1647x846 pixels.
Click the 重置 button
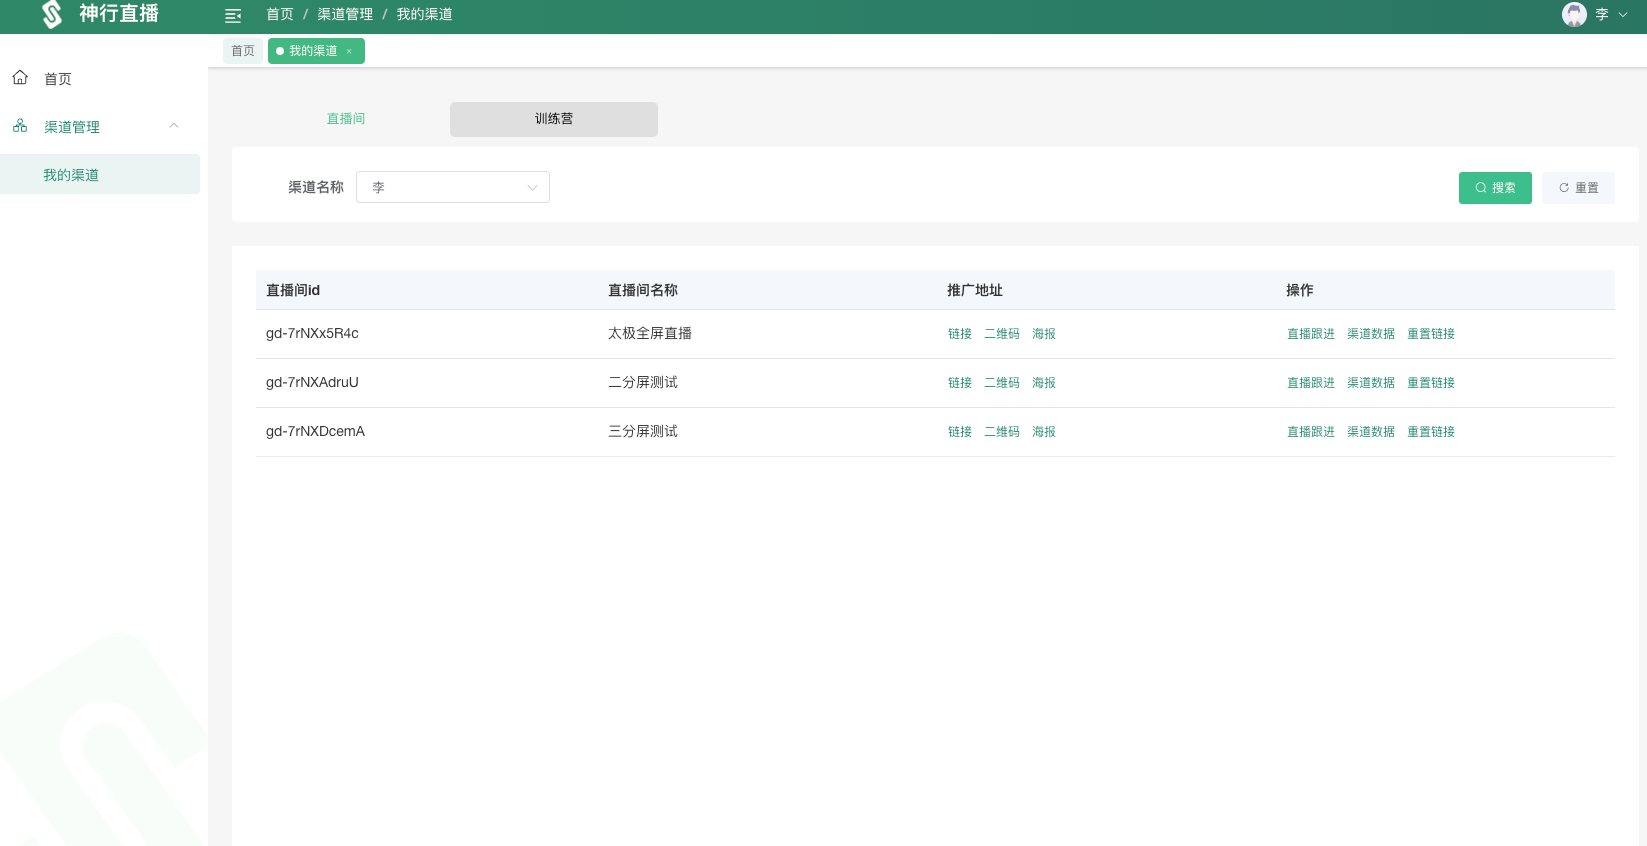[x=1578, y=188]
